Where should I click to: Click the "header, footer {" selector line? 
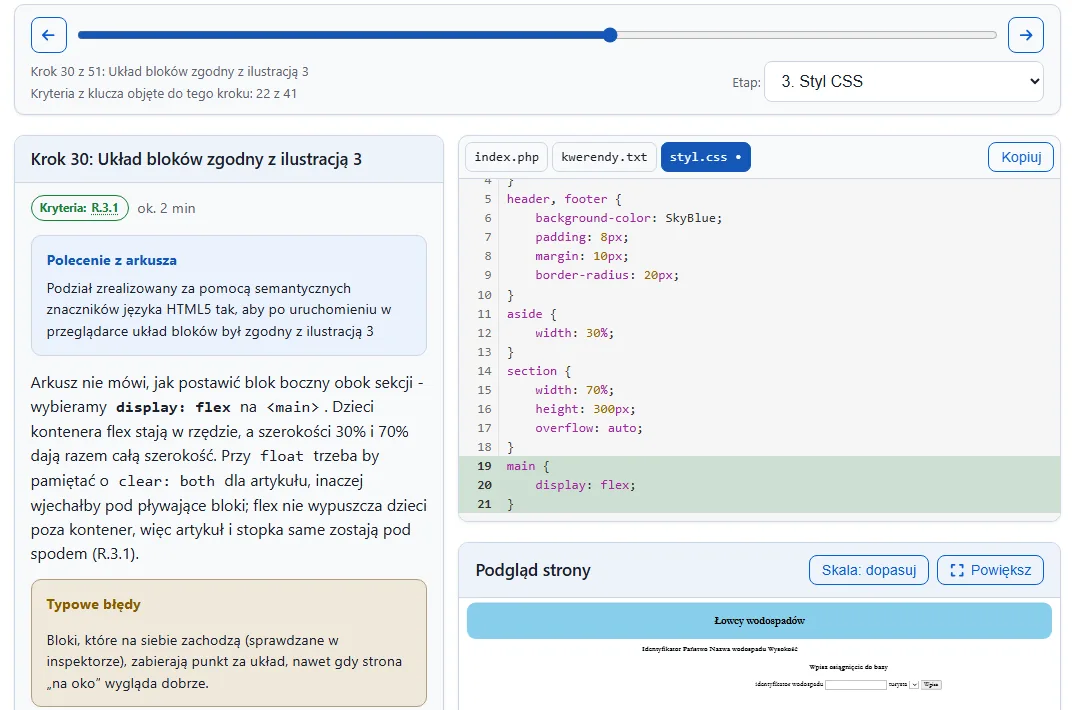[x=564, y=199]
